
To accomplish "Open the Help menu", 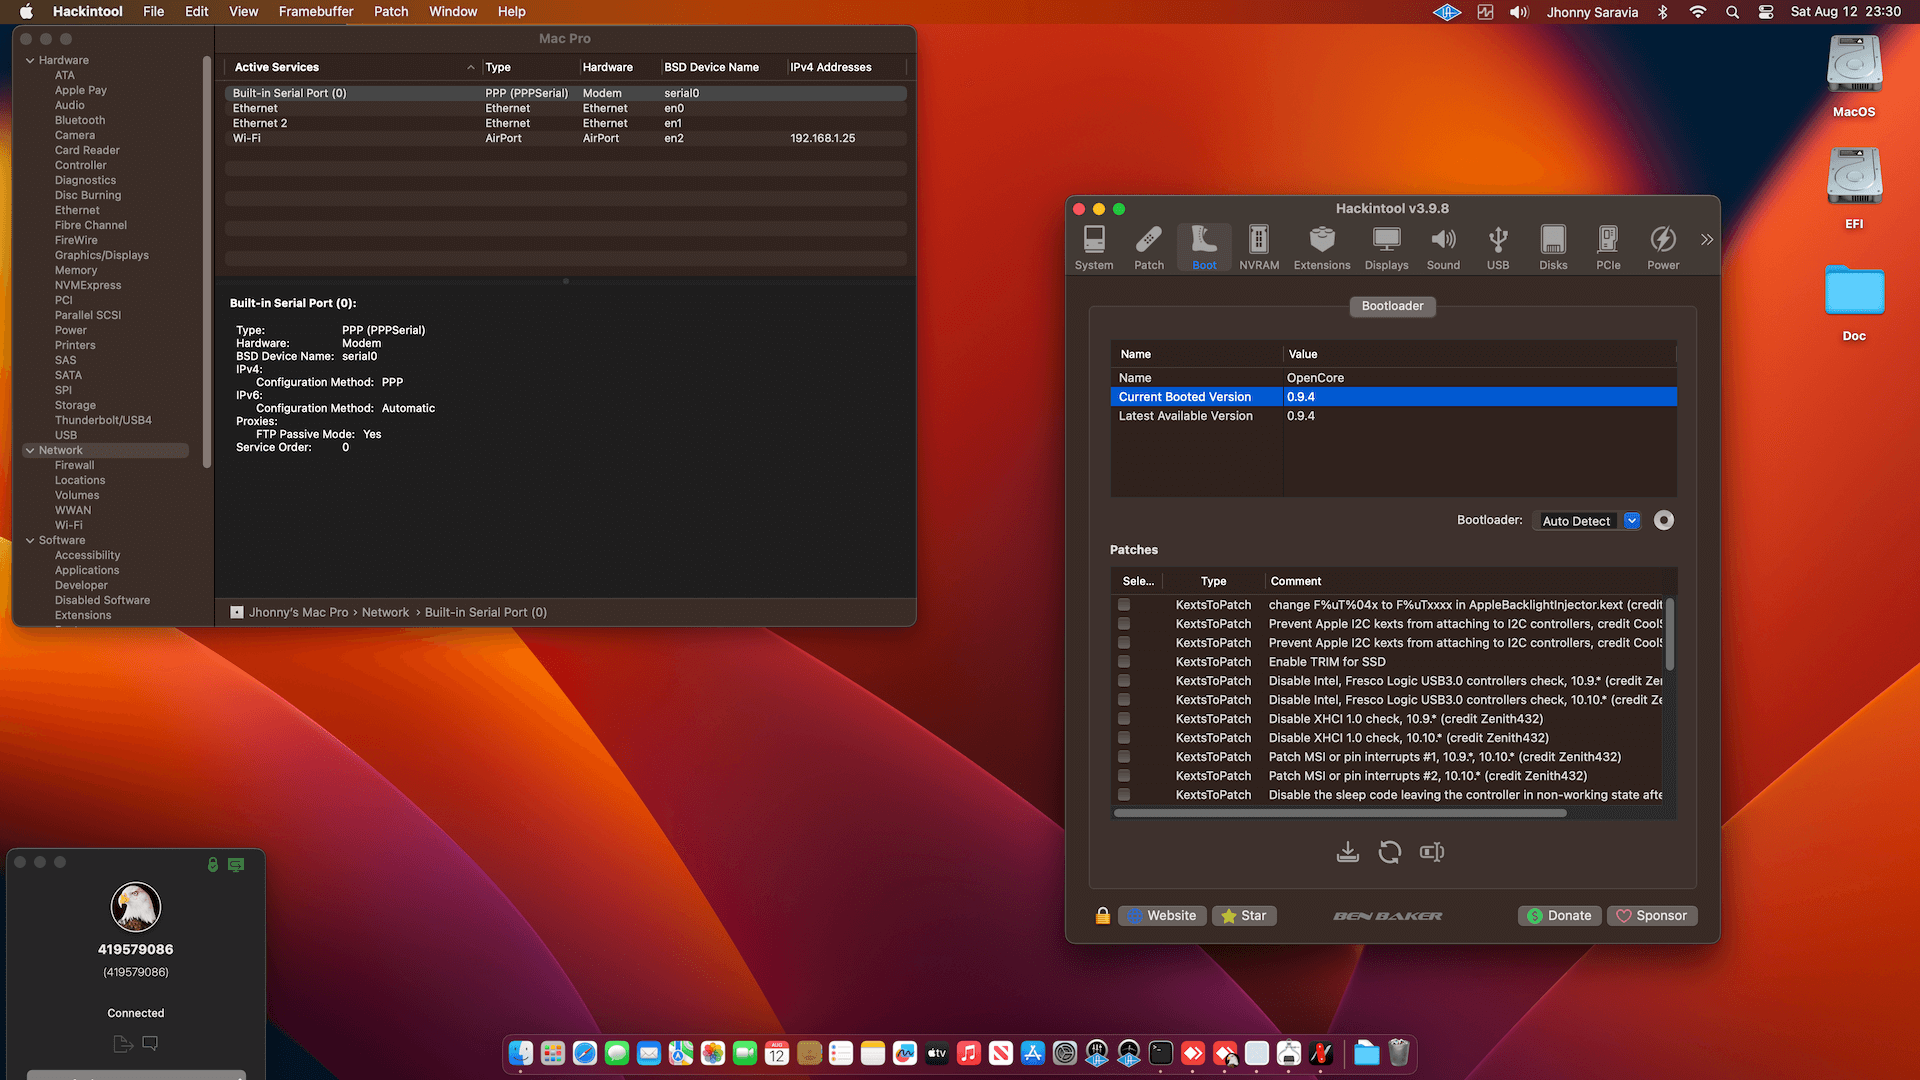I will click(x=512, y=12).
